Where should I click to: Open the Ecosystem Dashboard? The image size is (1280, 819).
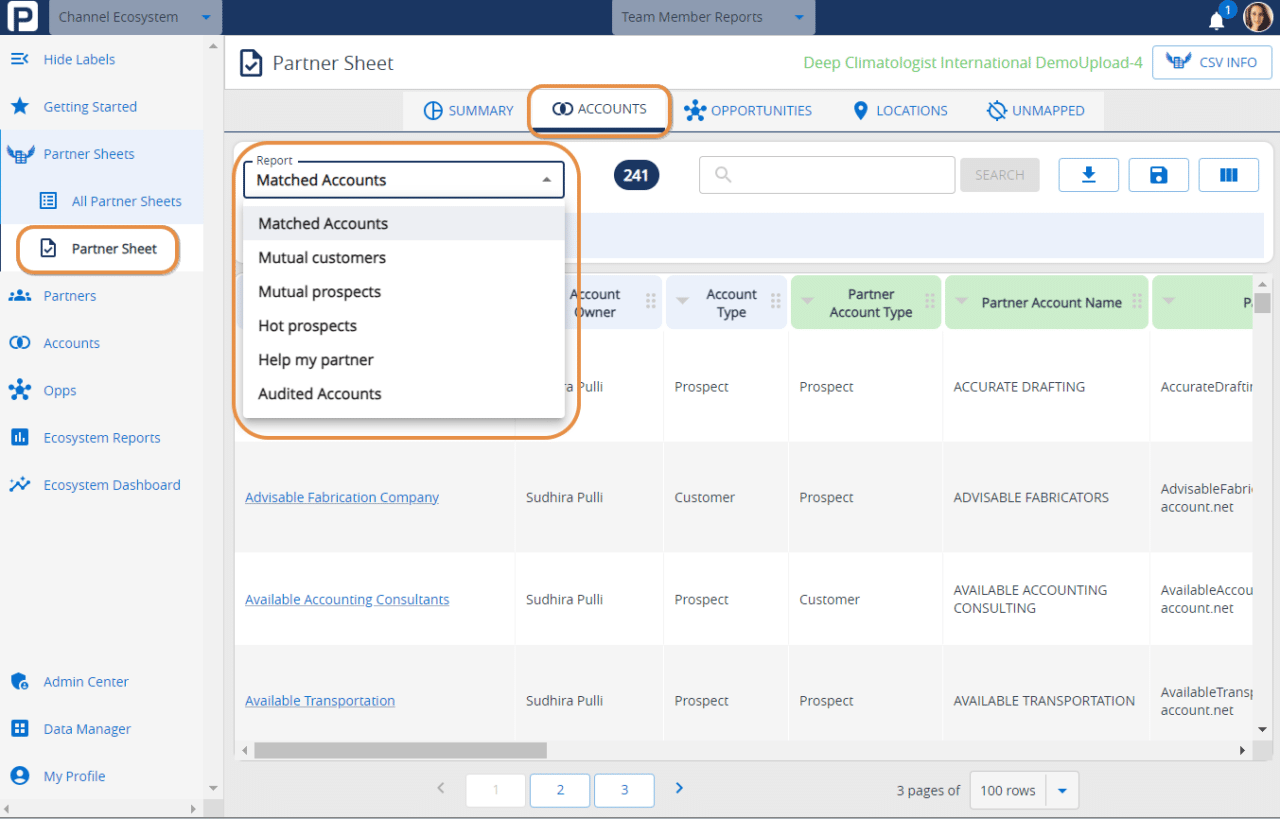coord(106,484)
